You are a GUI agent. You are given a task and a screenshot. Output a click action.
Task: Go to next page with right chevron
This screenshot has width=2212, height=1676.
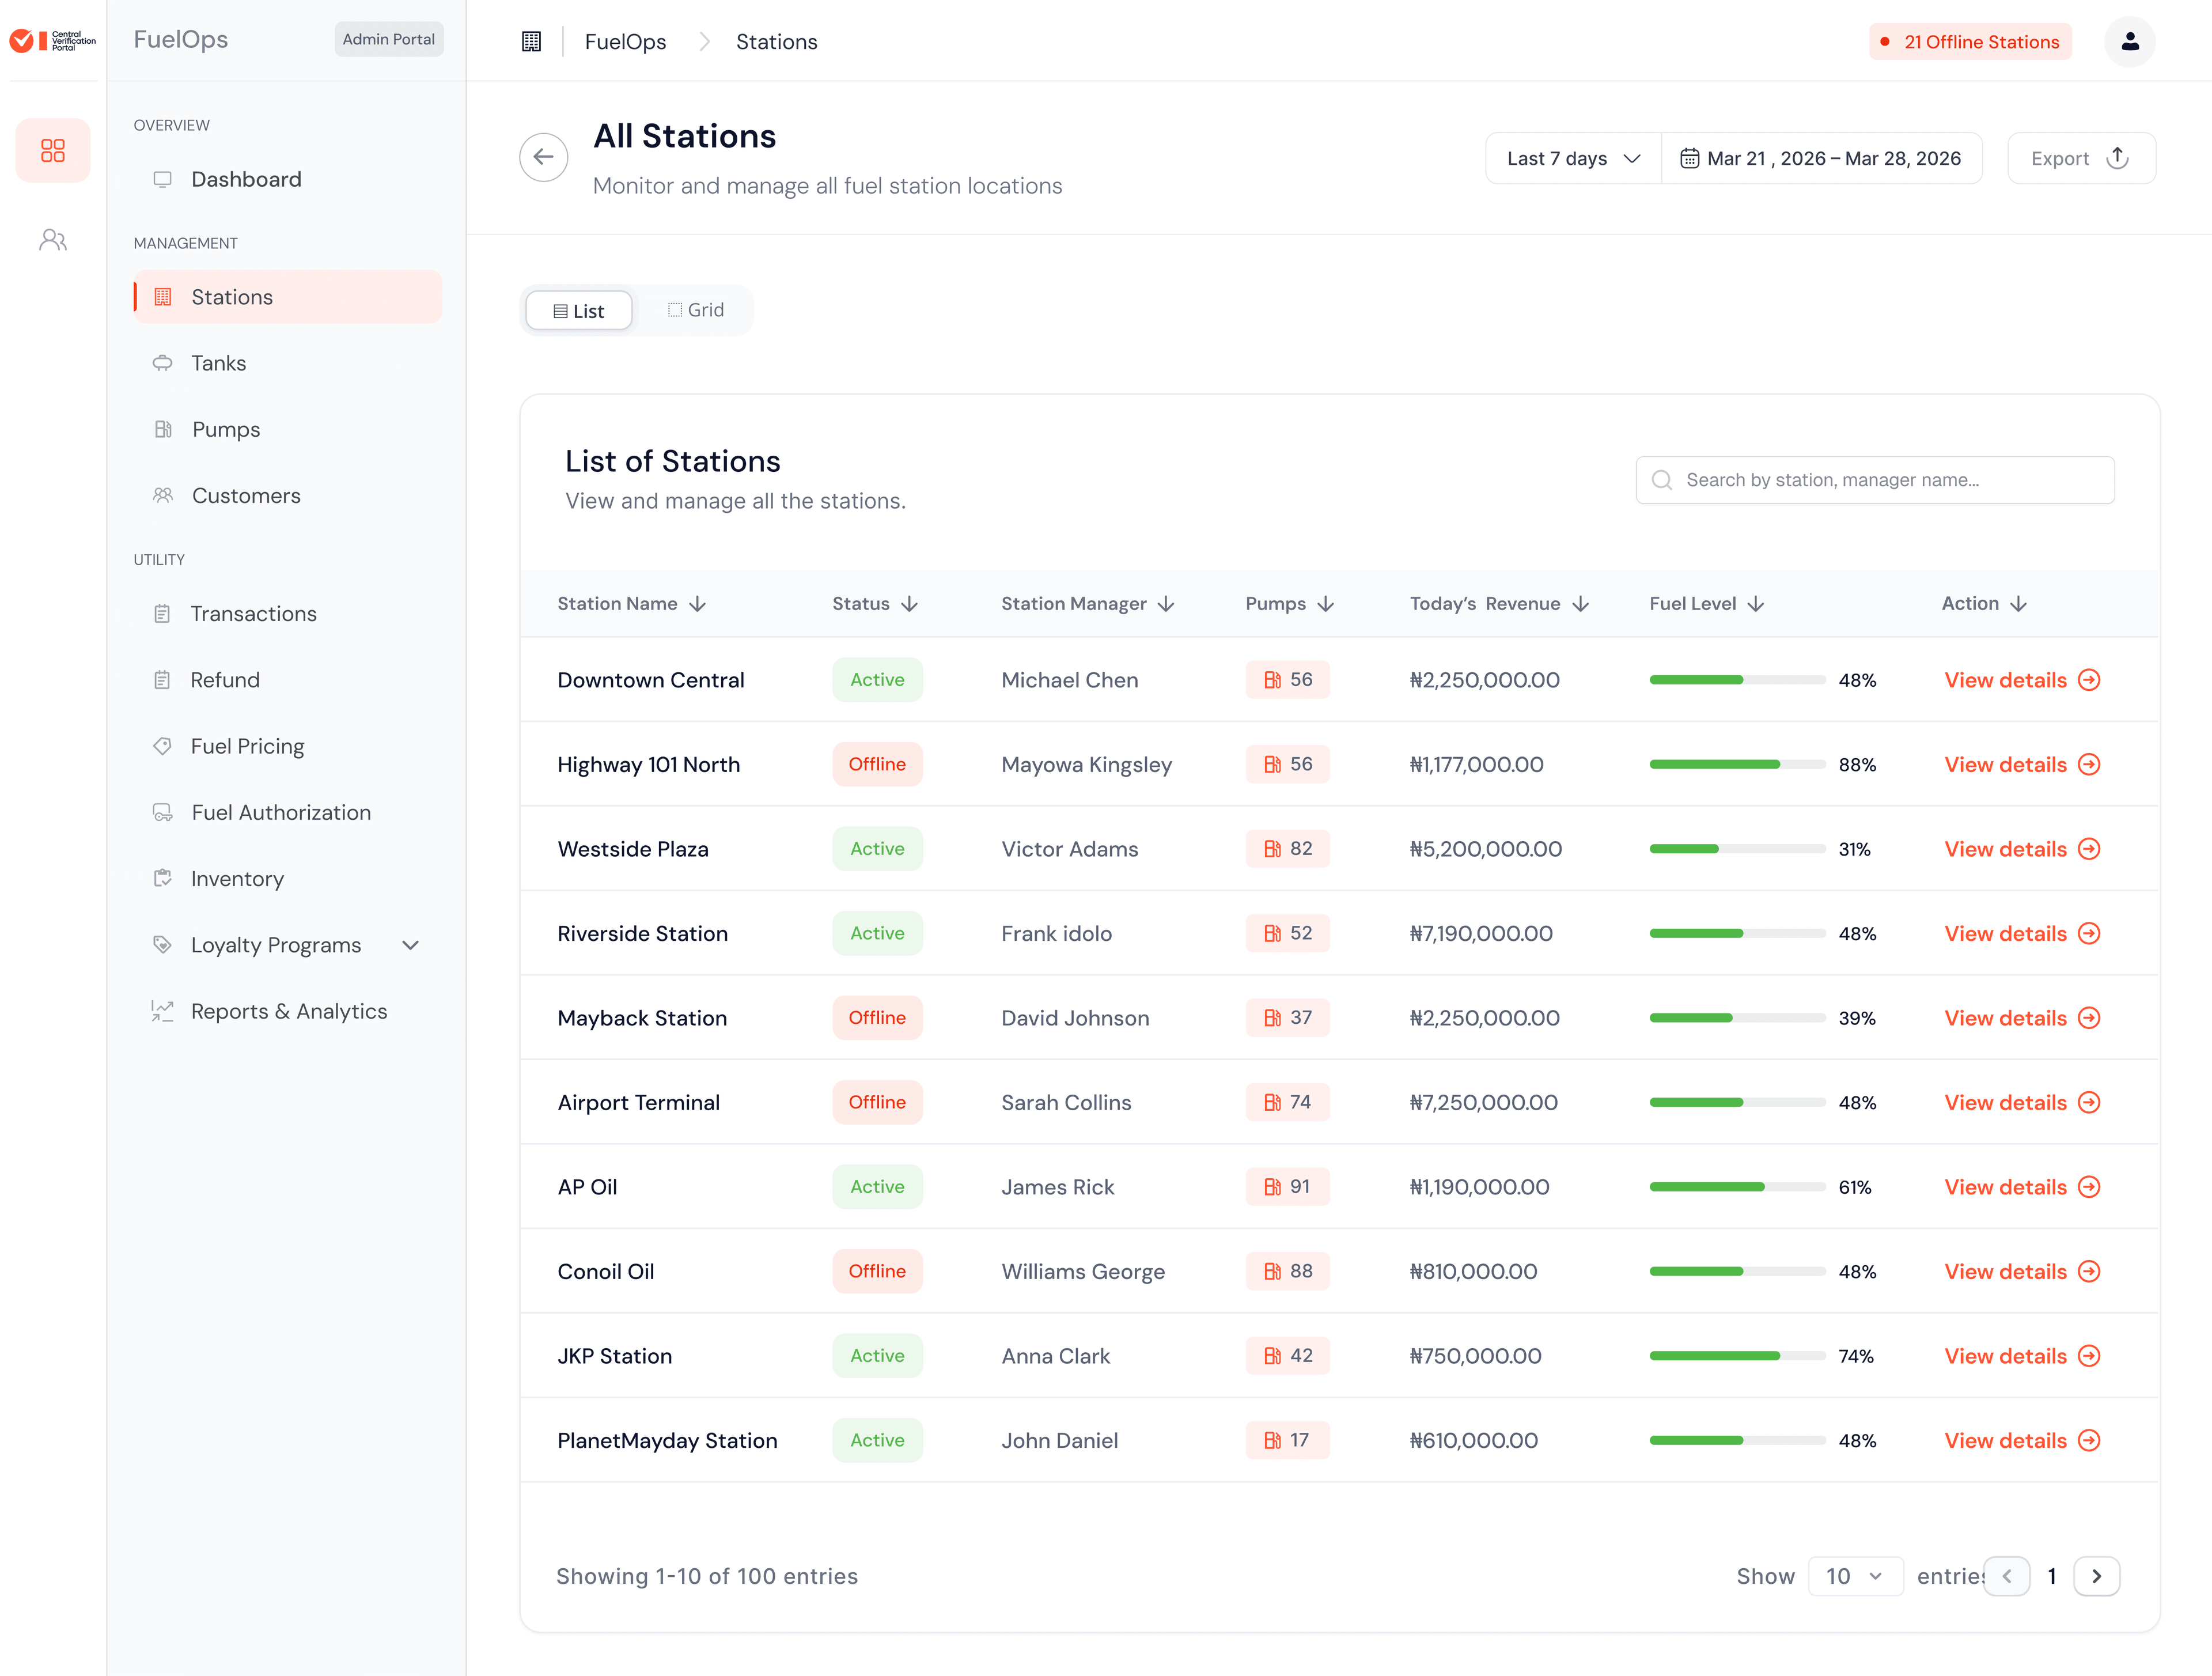(x=2096, y=1576)
